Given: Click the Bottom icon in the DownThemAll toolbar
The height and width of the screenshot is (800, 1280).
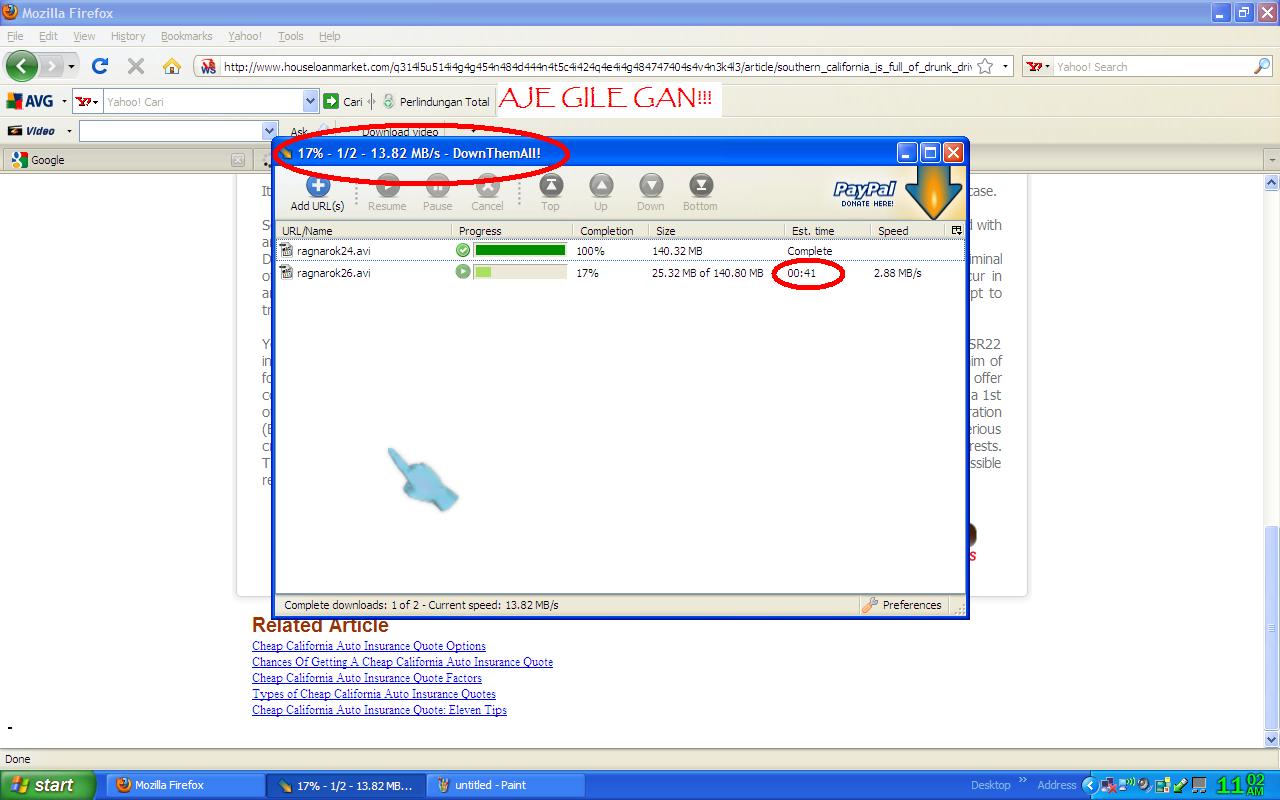Looking at the screenshot, I should (701, 185).
